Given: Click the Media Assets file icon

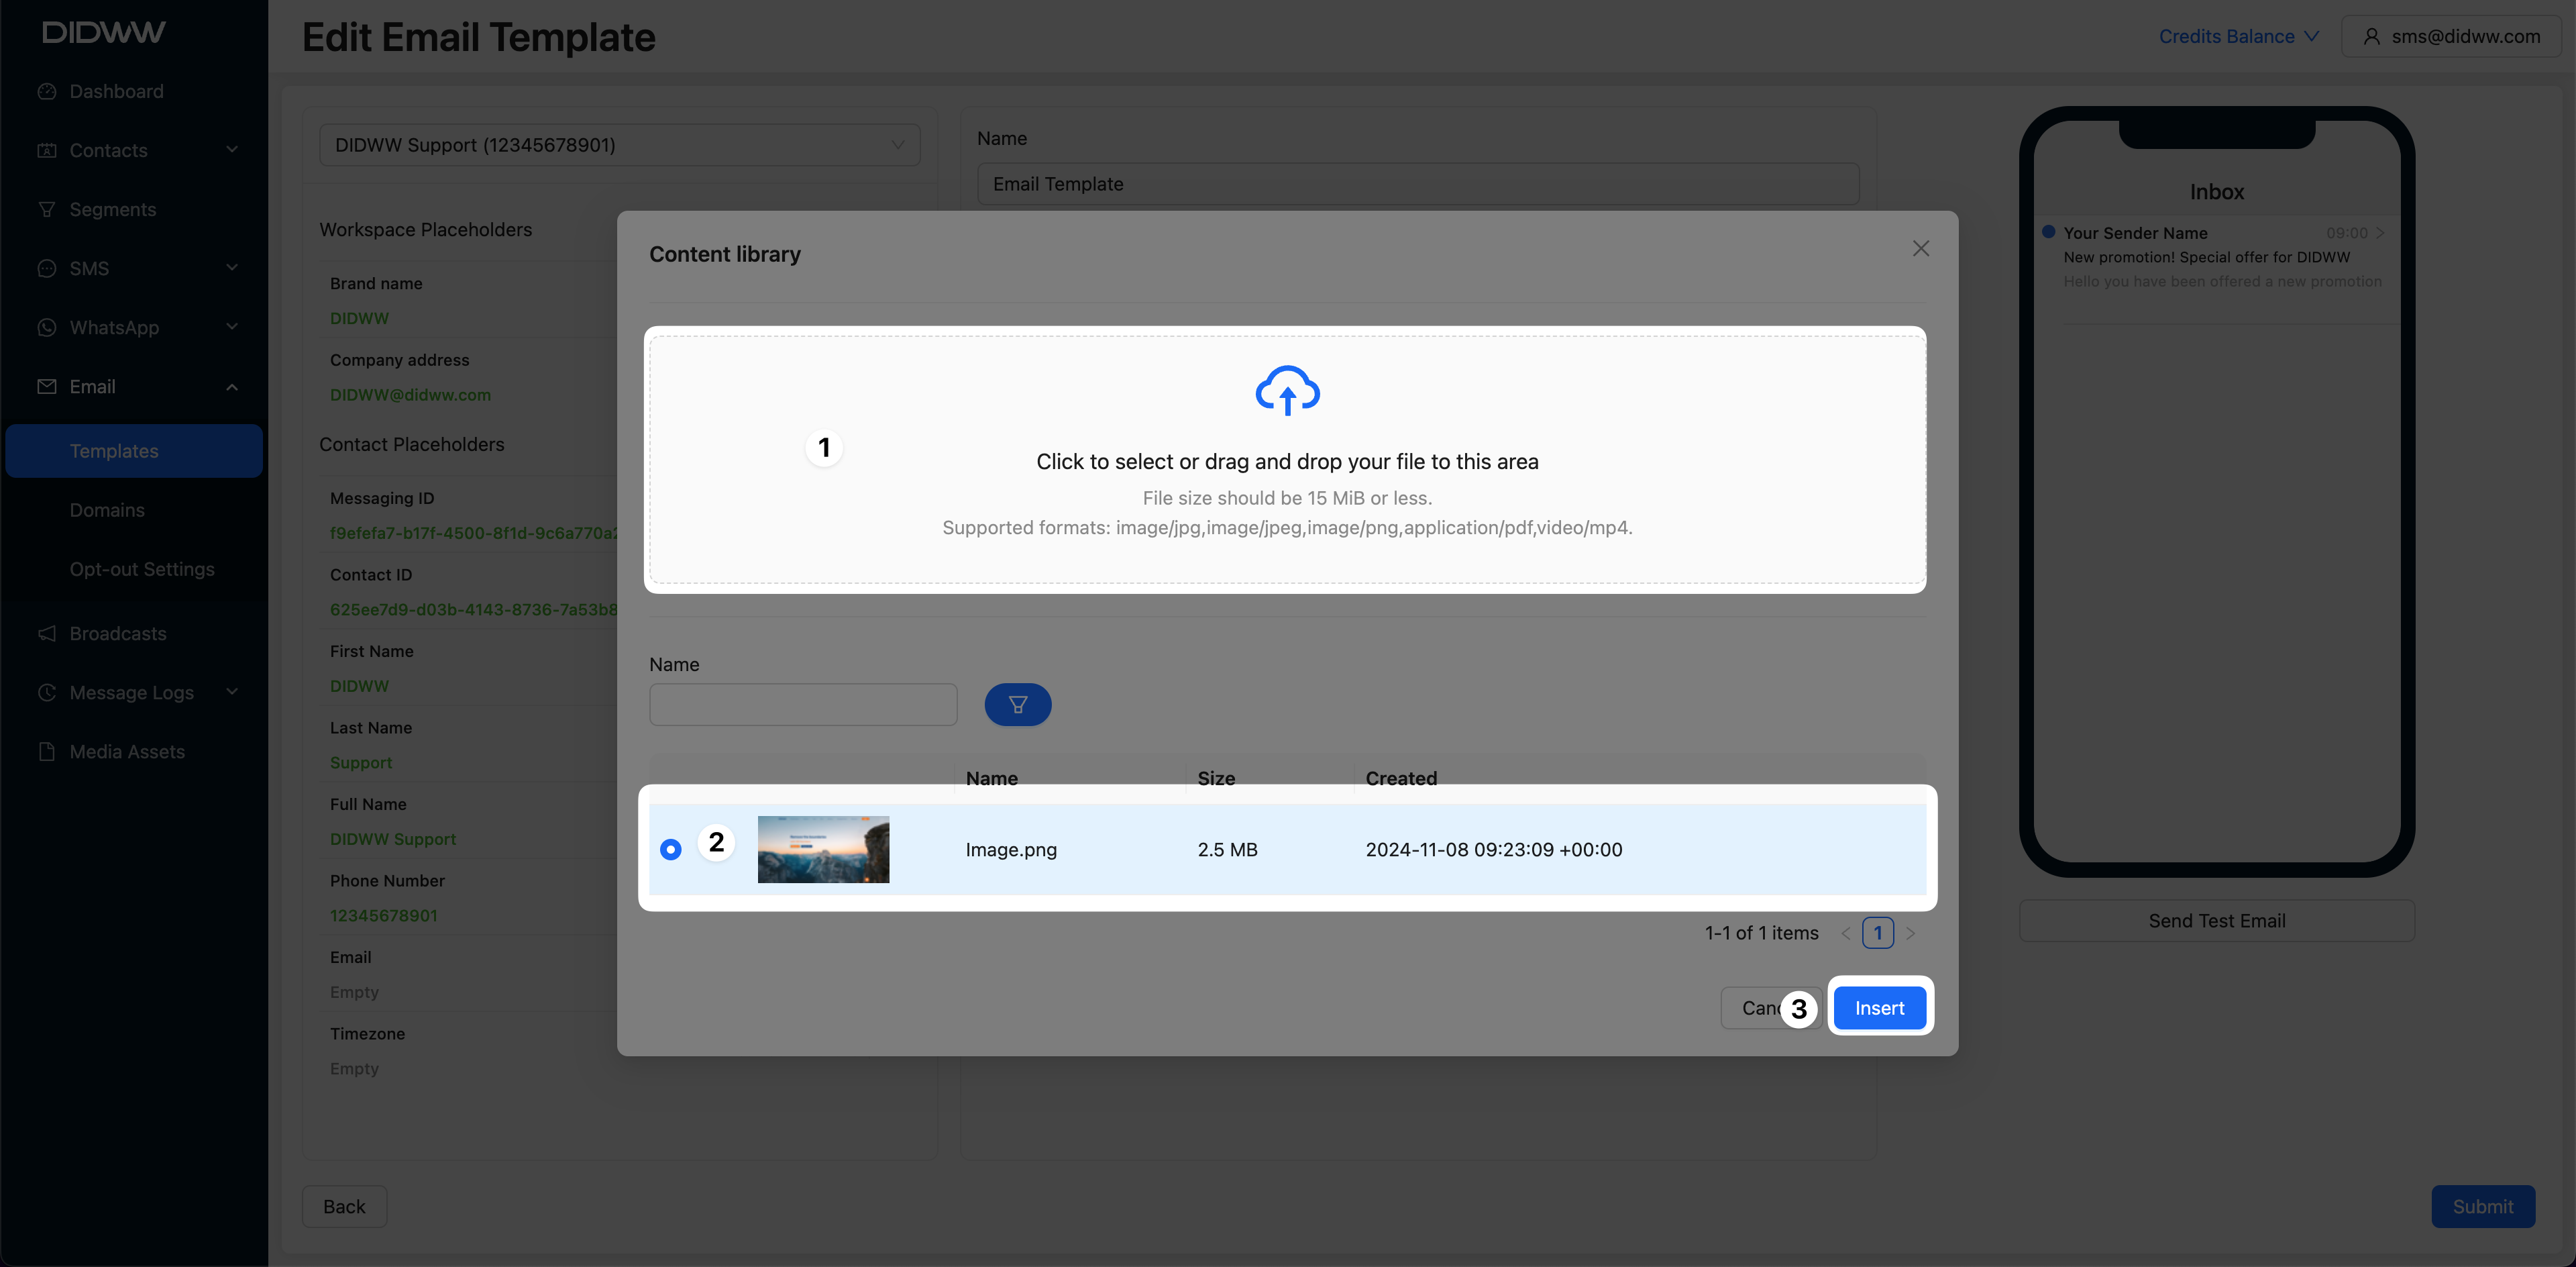Looking at the screenshot, I should pyautogui.click(x=47, y=752).
